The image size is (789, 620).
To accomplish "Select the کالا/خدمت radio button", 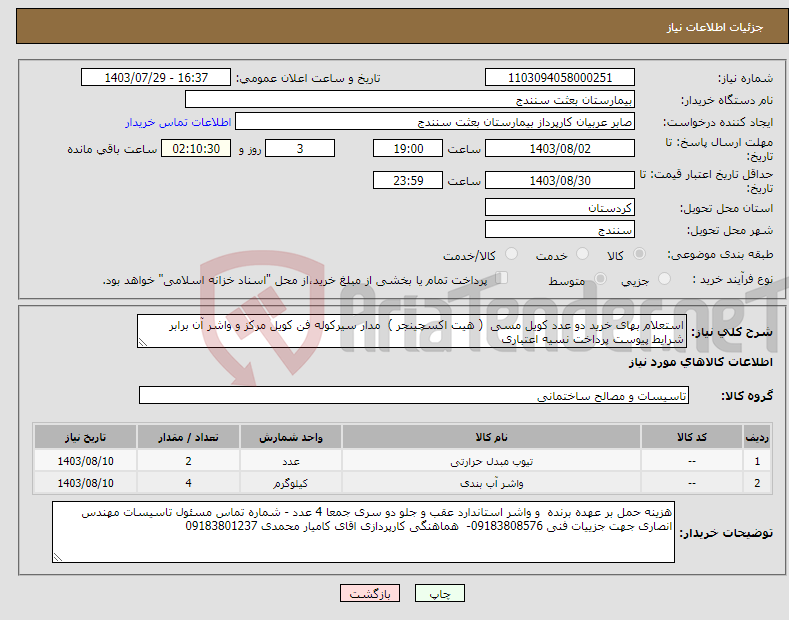I will point(511,254).
